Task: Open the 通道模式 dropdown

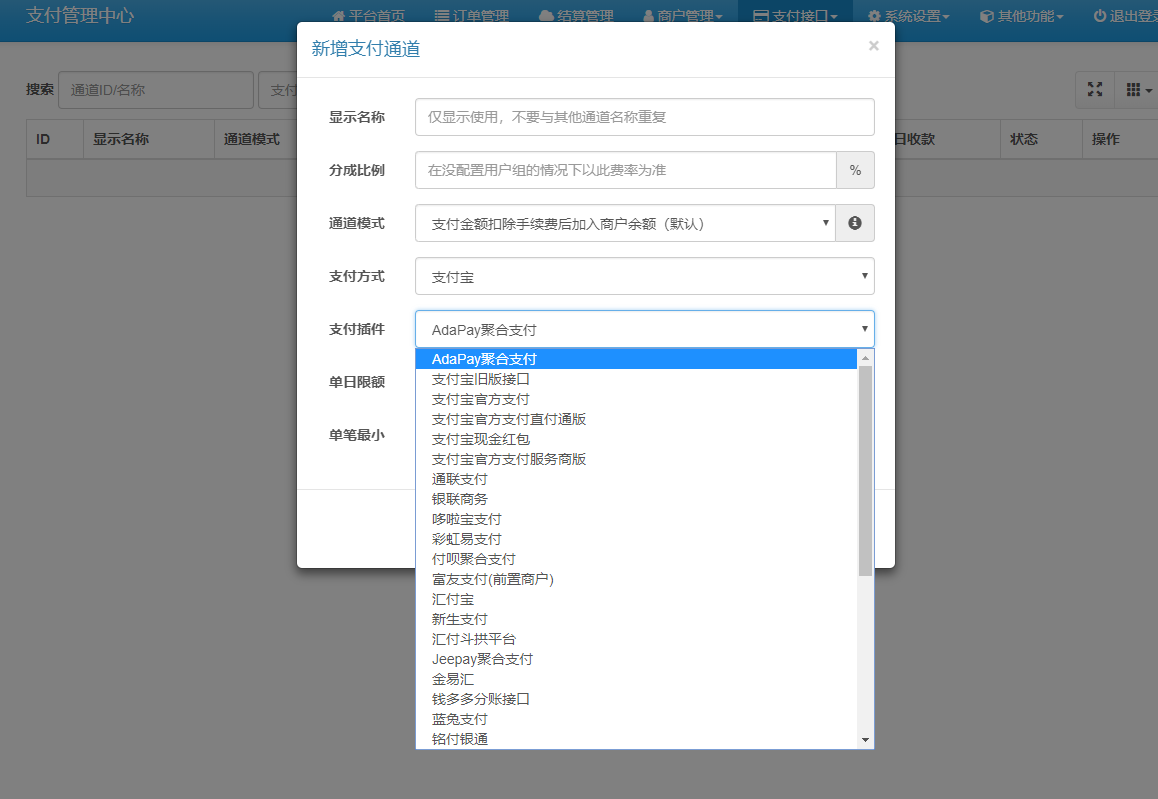Action: point(626,223)
